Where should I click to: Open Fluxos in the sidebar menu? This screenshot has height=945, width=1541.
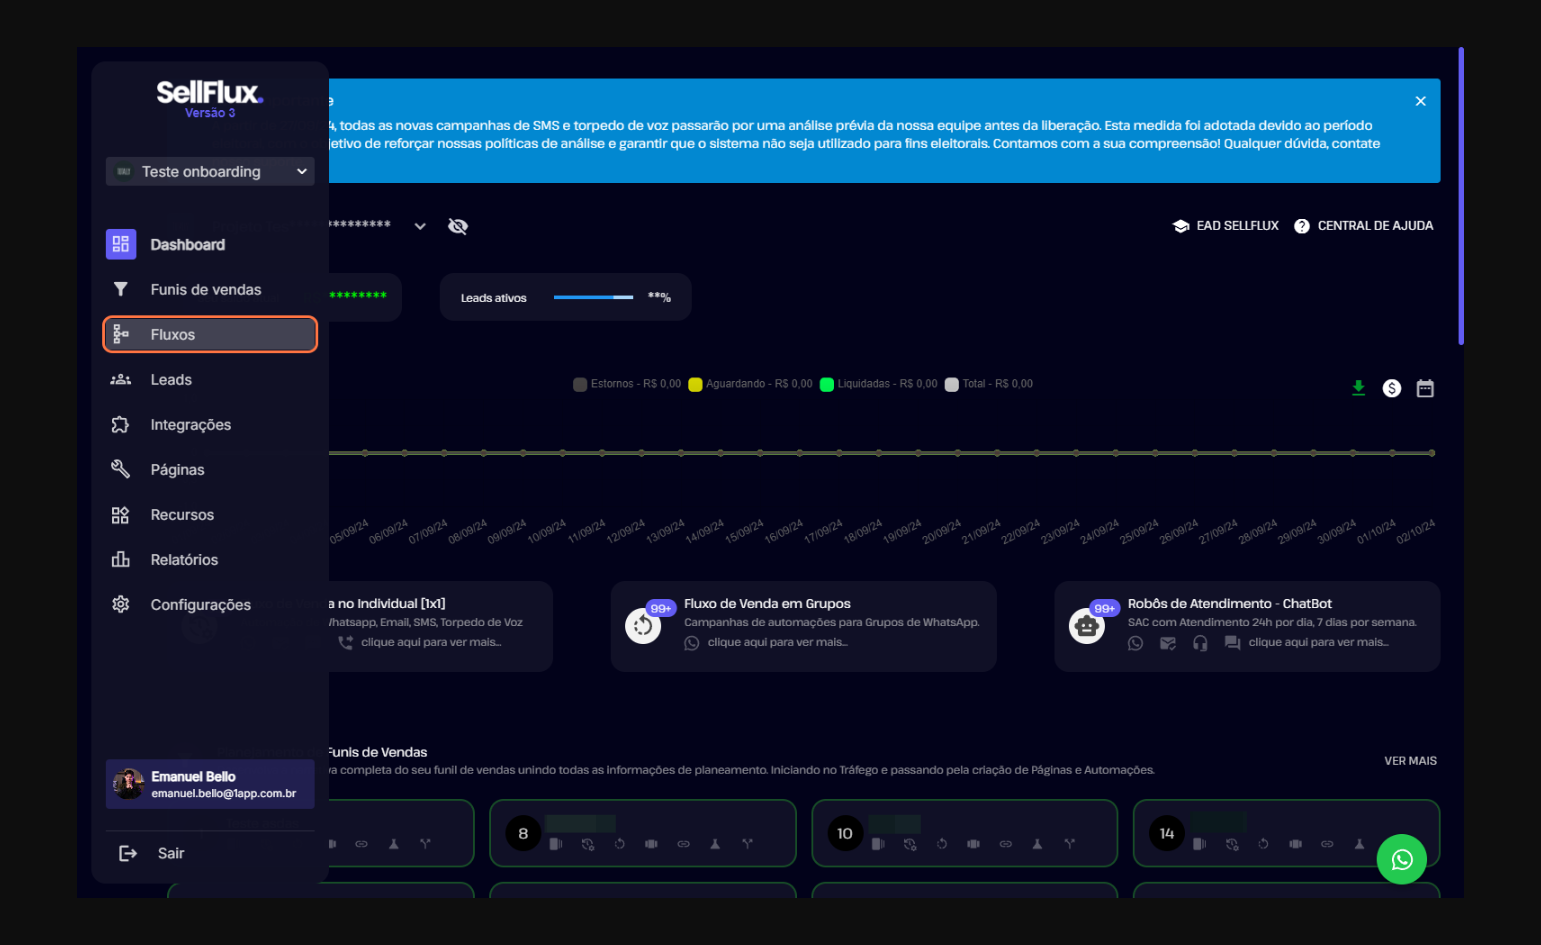point(210,335)
